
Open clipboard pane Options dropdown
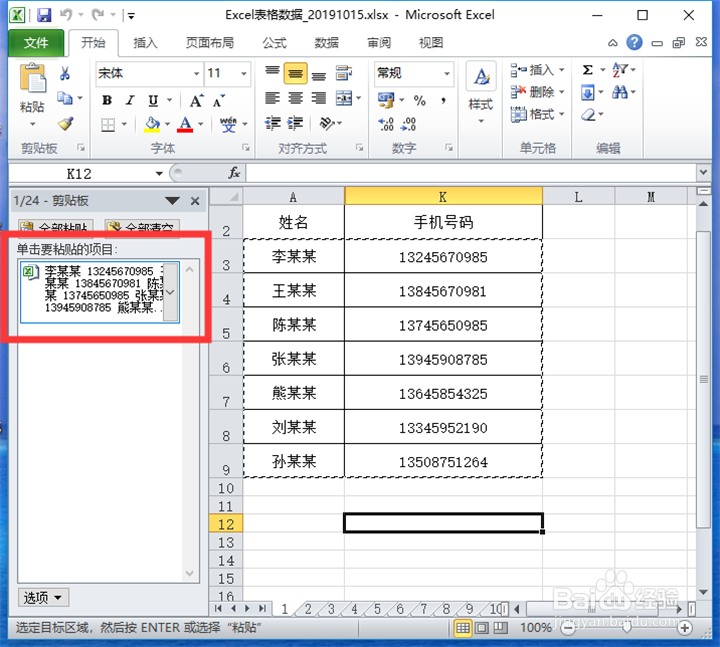coord(44,597)
